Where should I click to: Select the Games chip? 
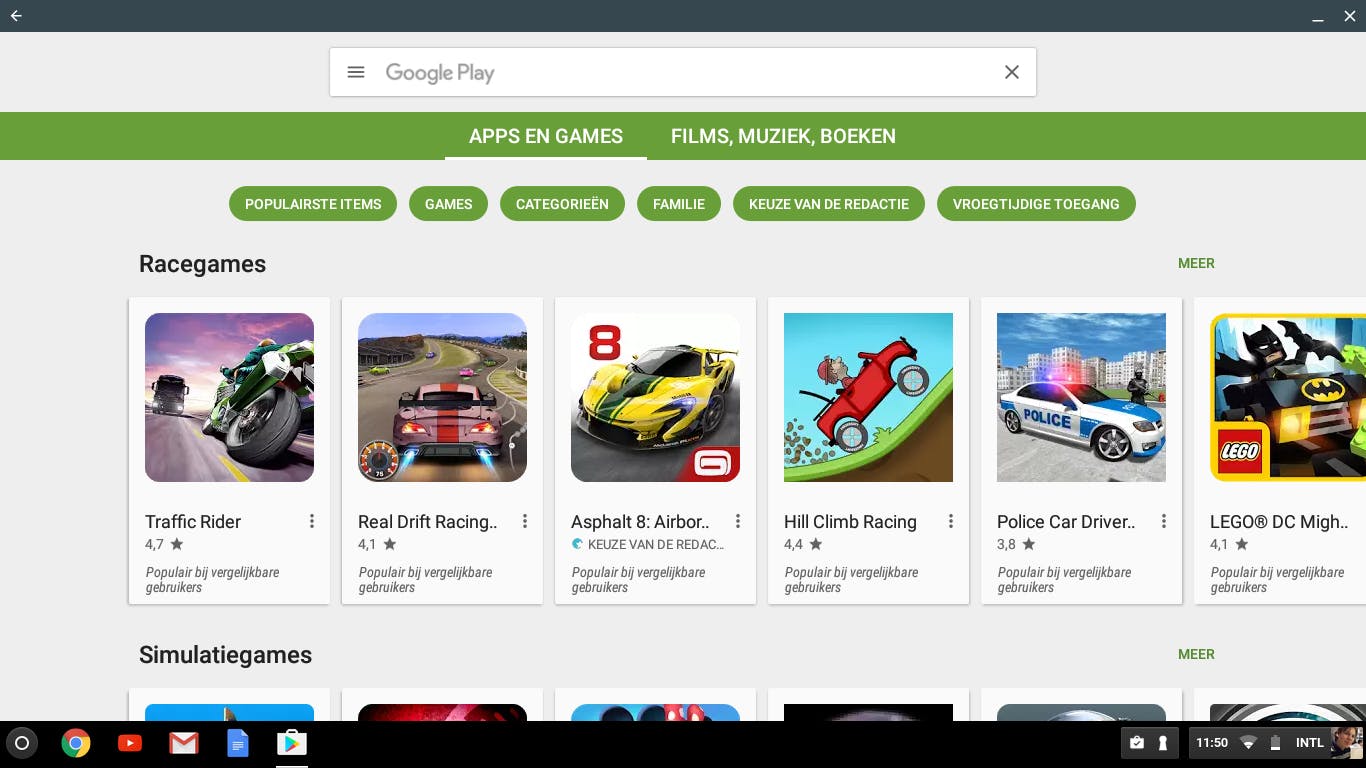point(448,204)
